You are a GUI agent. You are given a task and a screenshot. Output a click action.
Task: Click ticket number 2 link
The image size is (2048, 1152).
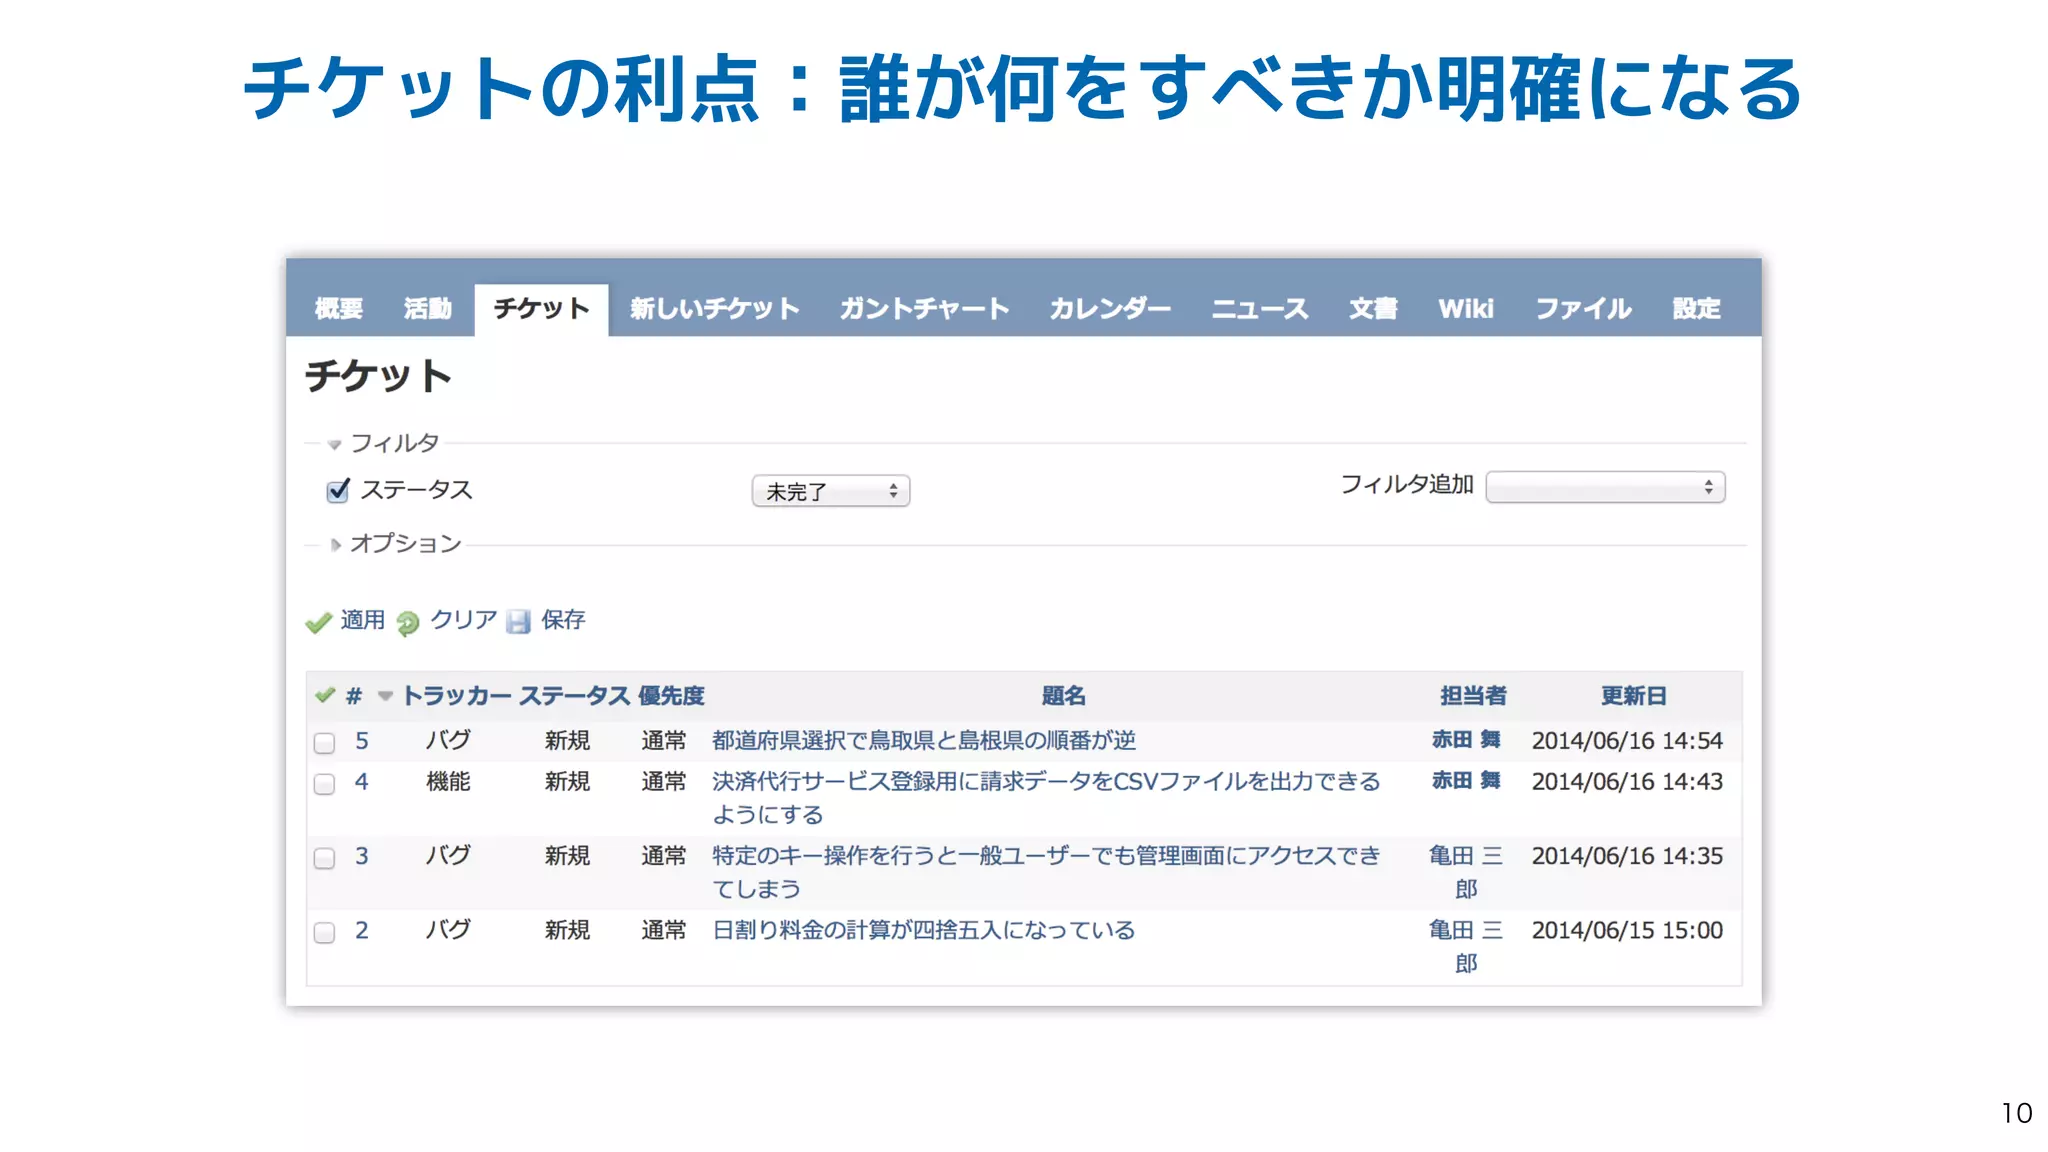click(x=362, y=930)
